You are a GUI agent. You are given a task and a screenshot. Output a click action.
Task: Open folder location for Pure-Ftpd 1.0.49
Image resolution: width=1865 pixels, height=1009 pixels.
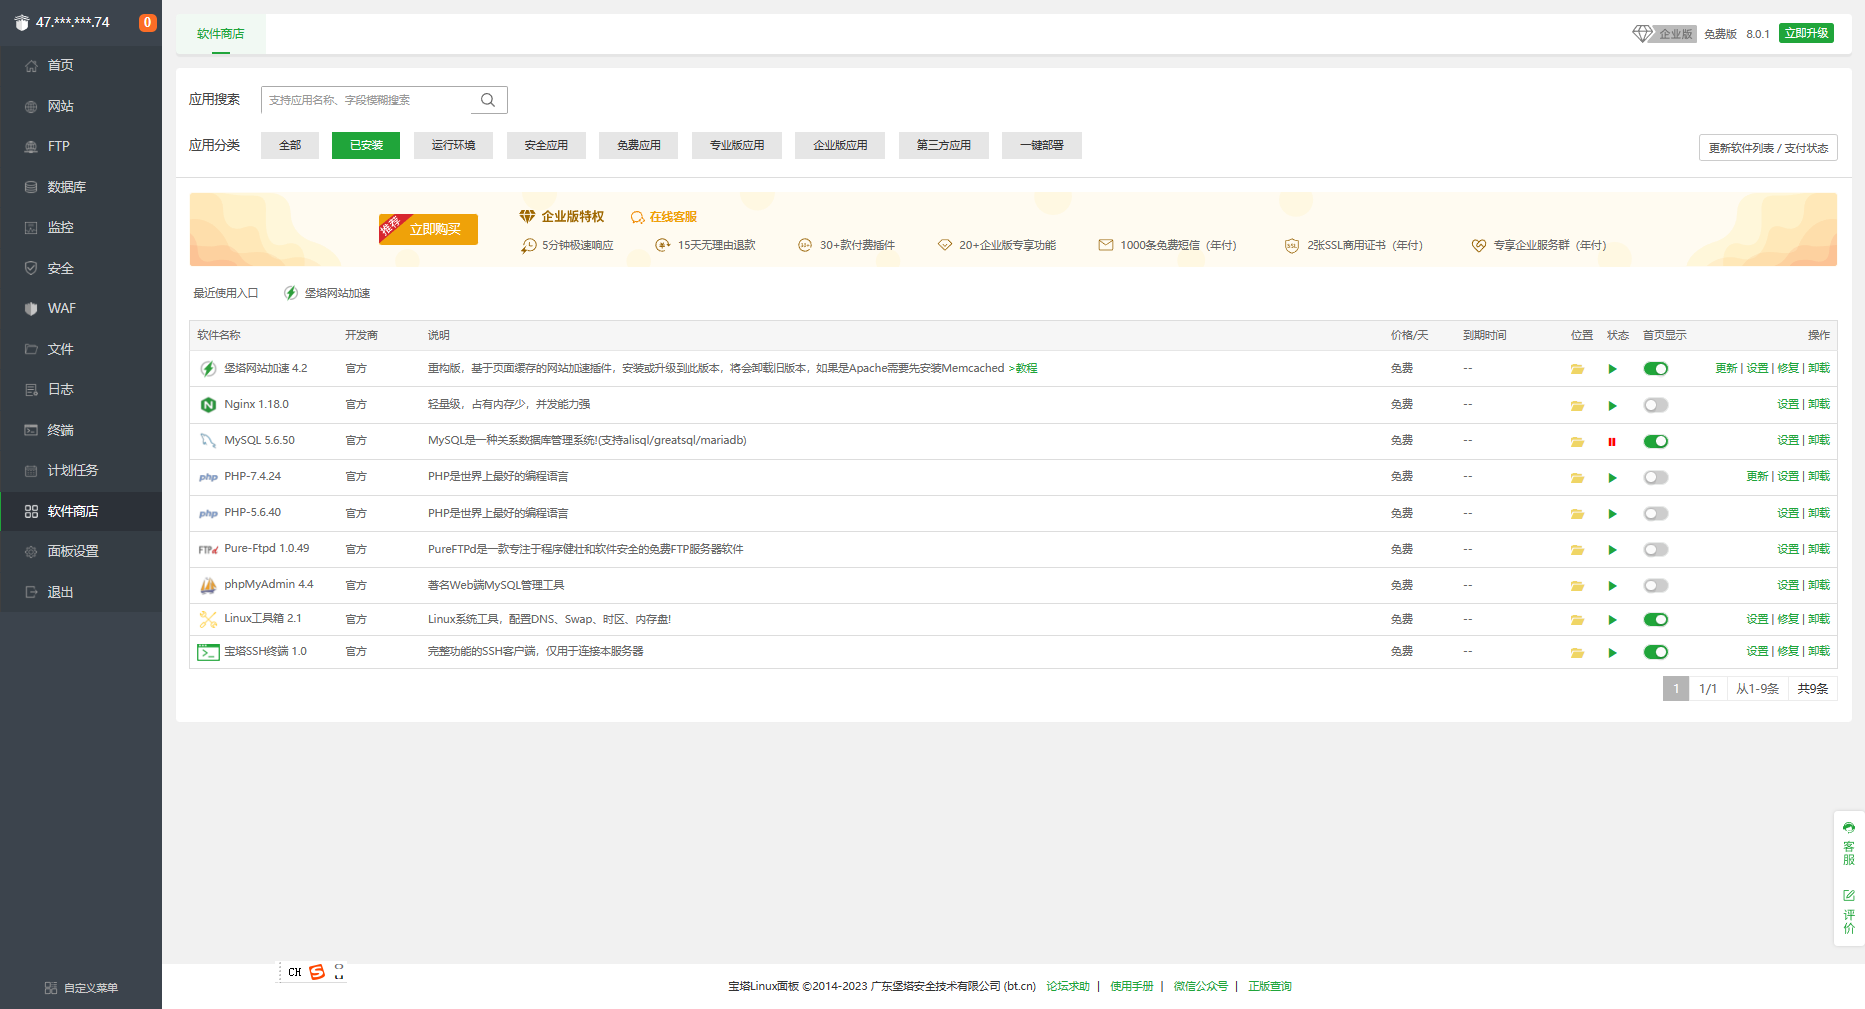pos(1577,549)
